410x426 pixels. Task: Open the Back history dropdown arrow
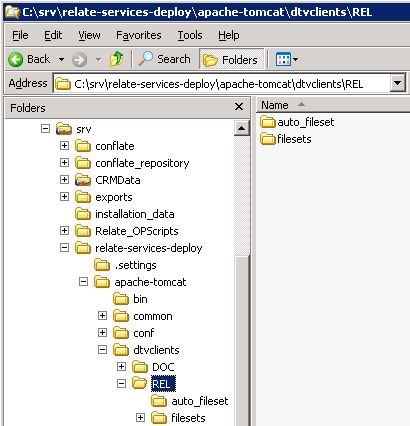(x=61, y=60)
